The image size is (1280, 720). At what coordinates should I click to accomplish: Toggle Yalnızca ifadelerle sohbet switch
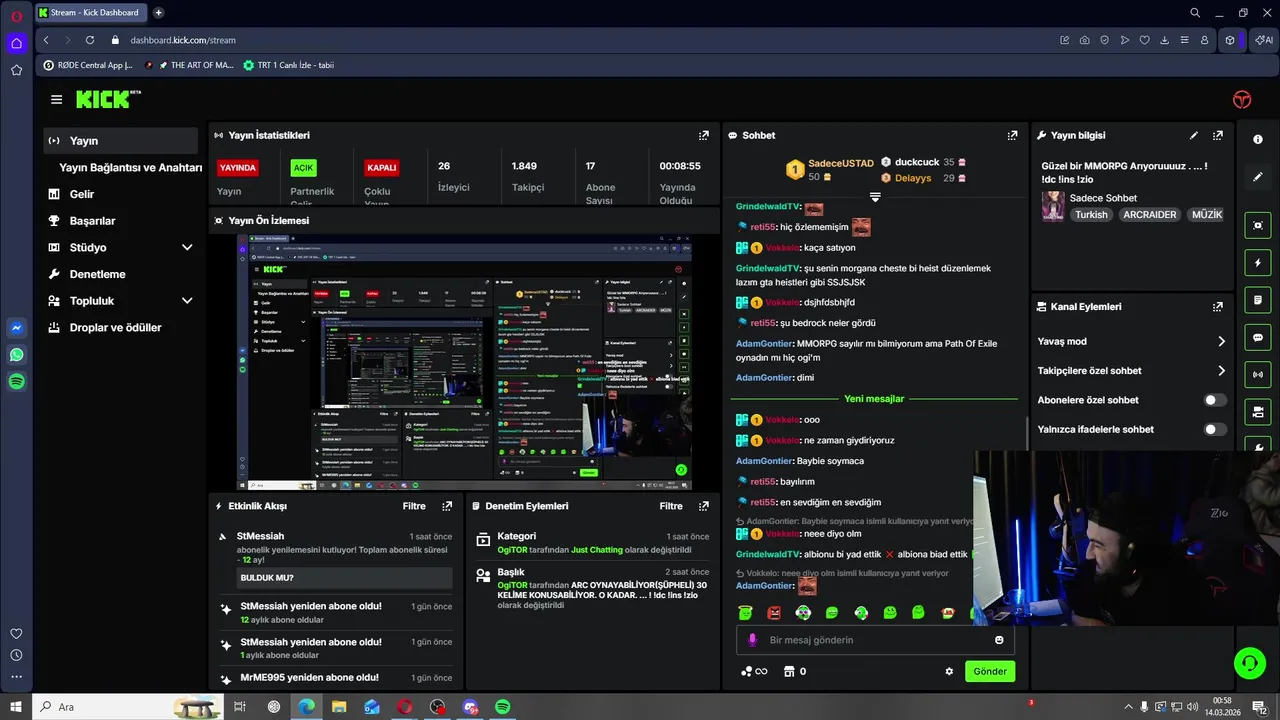(x=1214, y=429)
